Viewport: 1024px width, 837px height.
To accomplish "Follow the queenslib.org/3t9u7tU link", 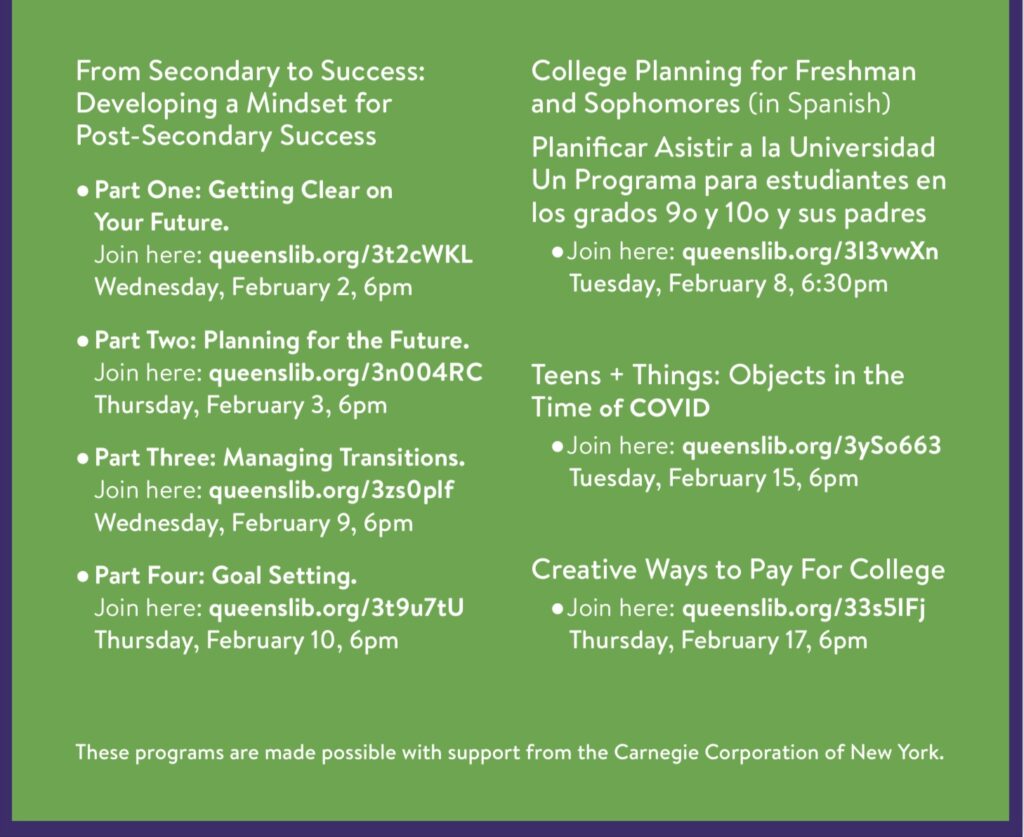I will click(336, 607).
